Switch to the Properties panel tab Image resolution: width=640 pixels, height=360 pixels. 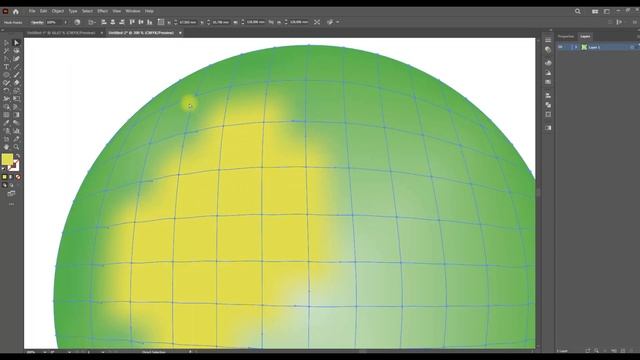566,37
